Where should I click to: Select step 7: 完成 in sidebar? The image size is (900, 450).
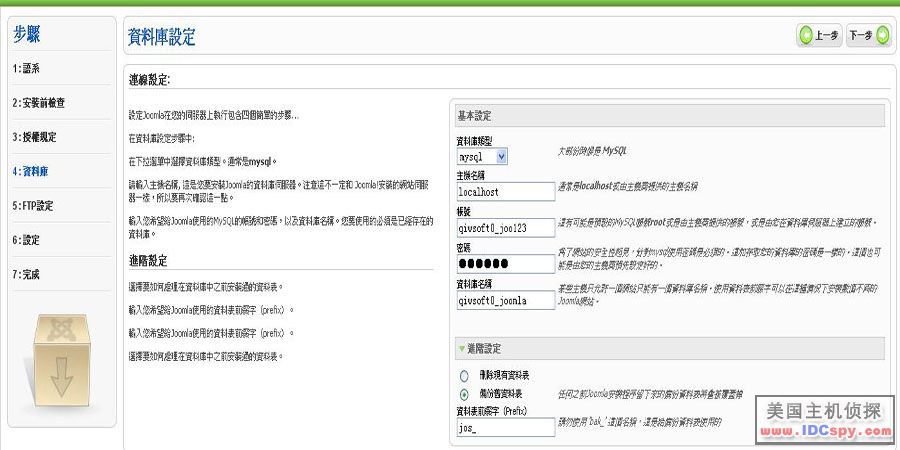coord(26,274)
